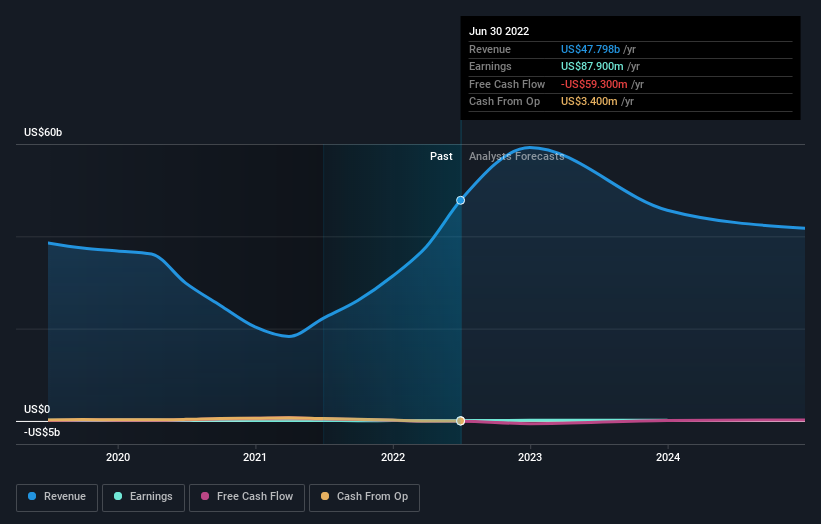Click the -US$59.300m free cash flow value
This screenshot has width=821, height=524.
coord(594,84)
